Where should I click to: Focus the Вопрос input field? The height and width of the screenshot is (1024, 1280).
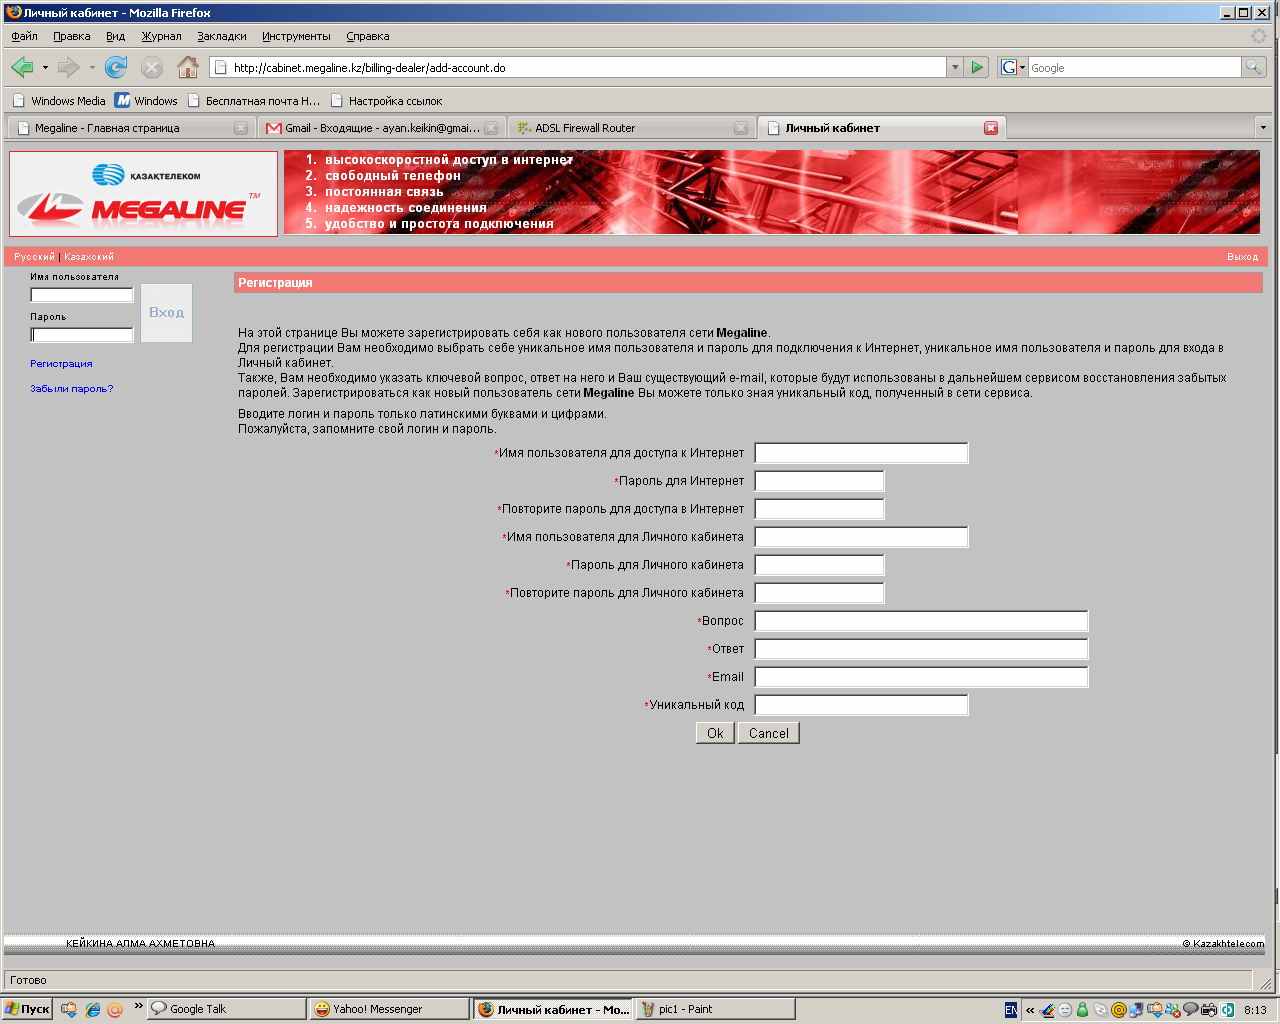click(921, 621)
